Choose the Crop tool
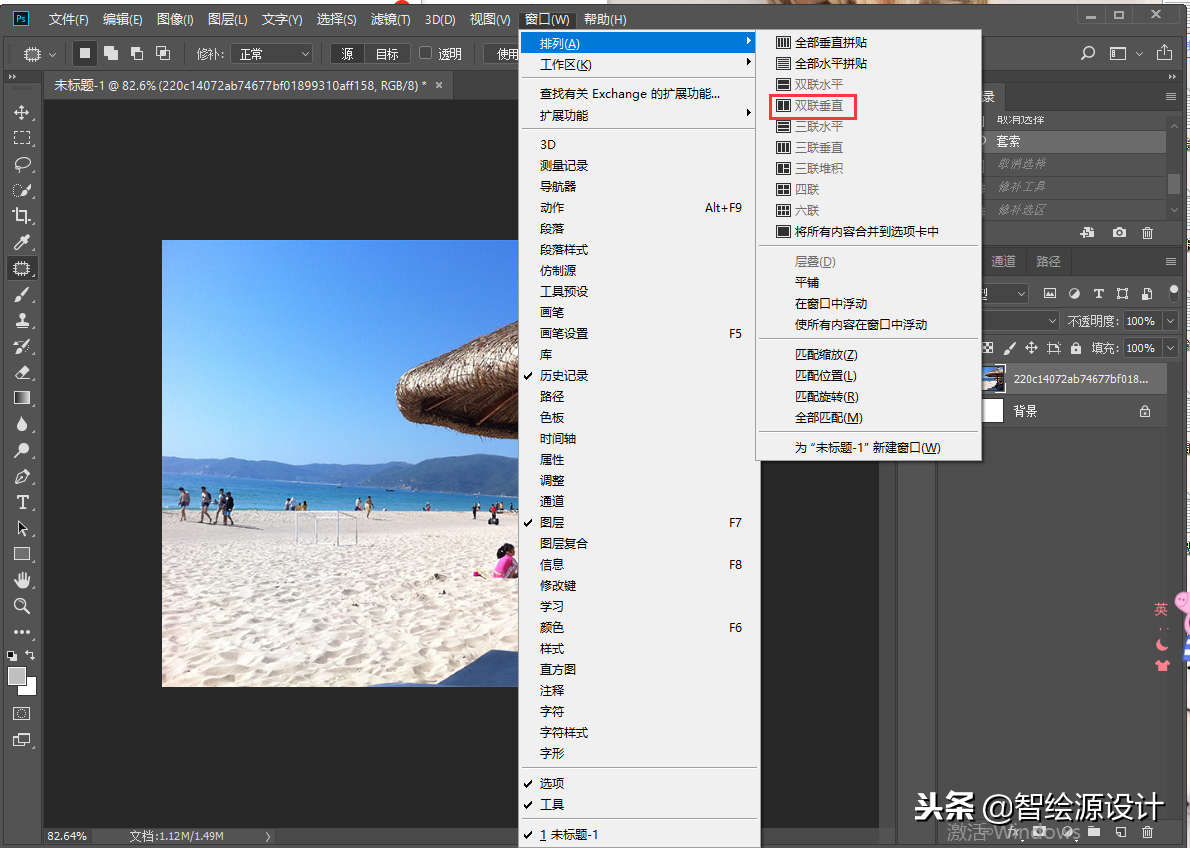Image resolution: width=1190 pixels, height=848 pixels. click(22, 216)
